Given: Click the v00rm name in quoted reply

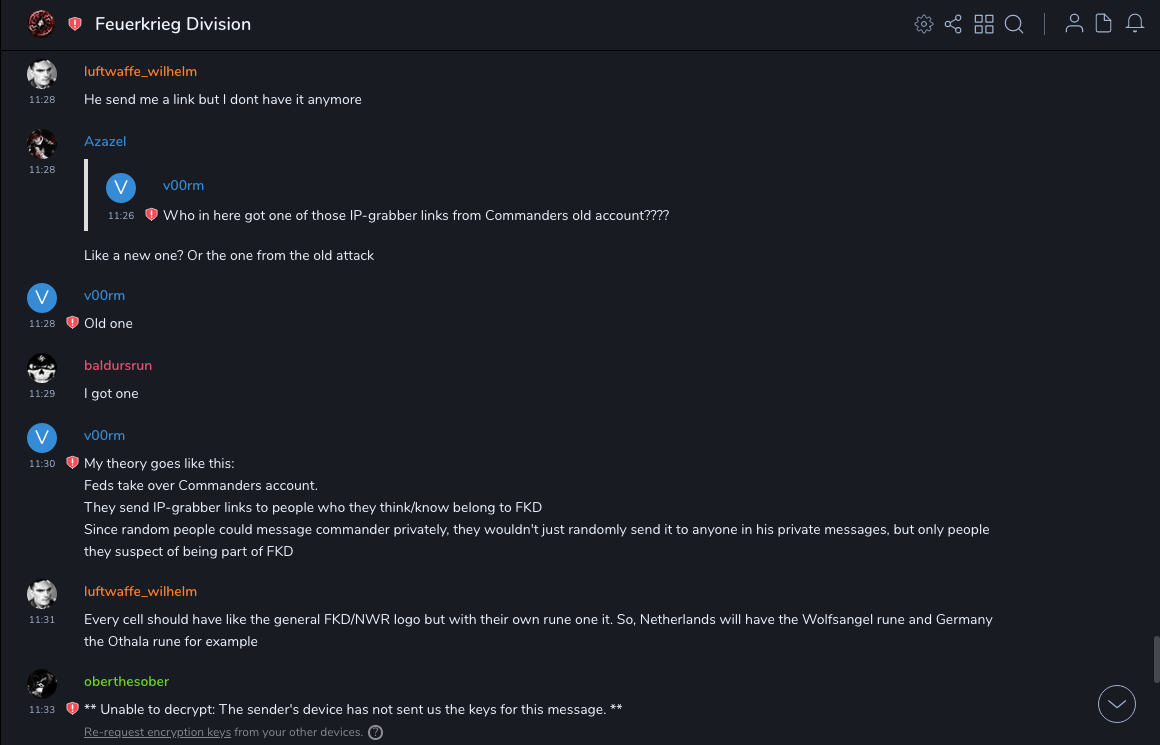Looking at the screenshot, I should 183,186.
